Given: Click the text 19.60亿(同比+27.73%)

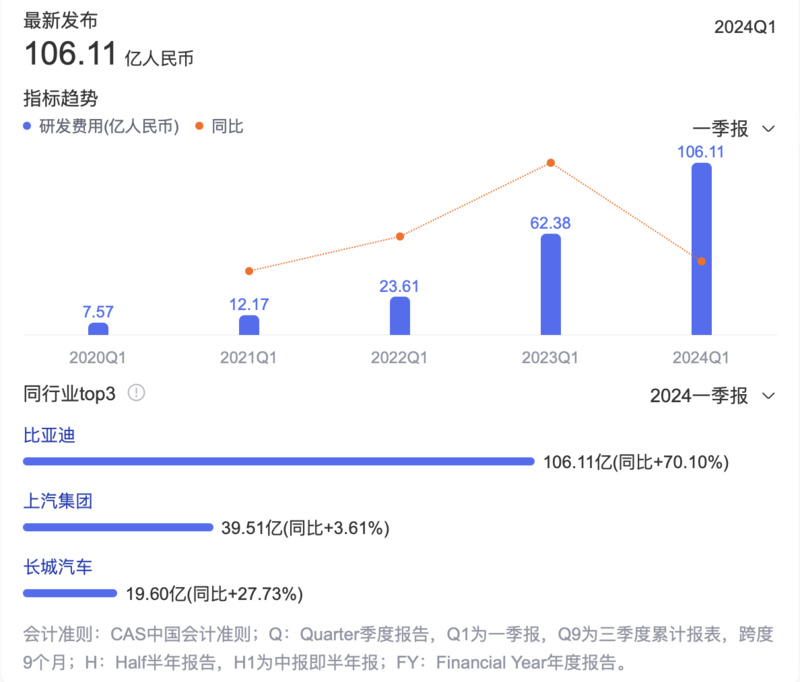Looking at the screenshot, I should (214, 594).
